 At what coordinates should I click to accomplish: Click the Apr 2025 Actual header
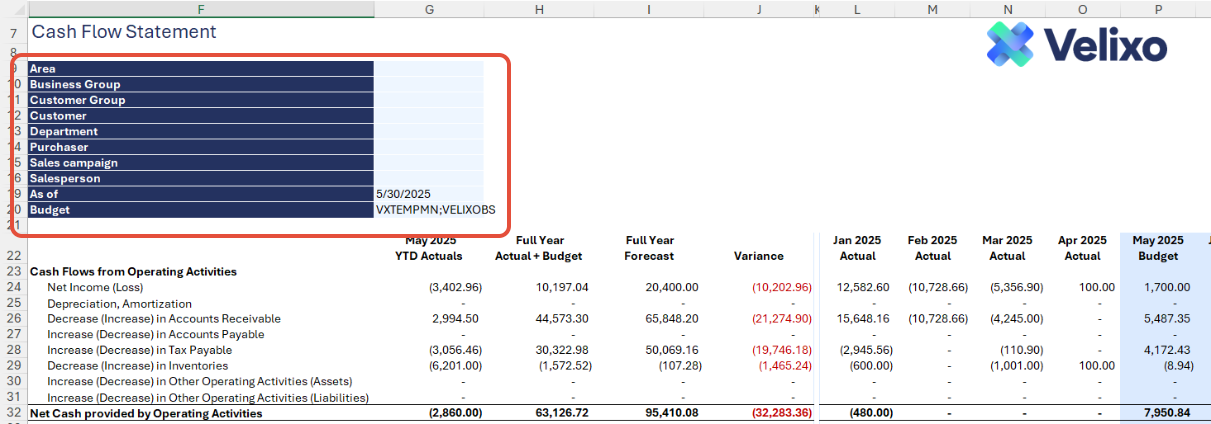tap(1082, 248)
